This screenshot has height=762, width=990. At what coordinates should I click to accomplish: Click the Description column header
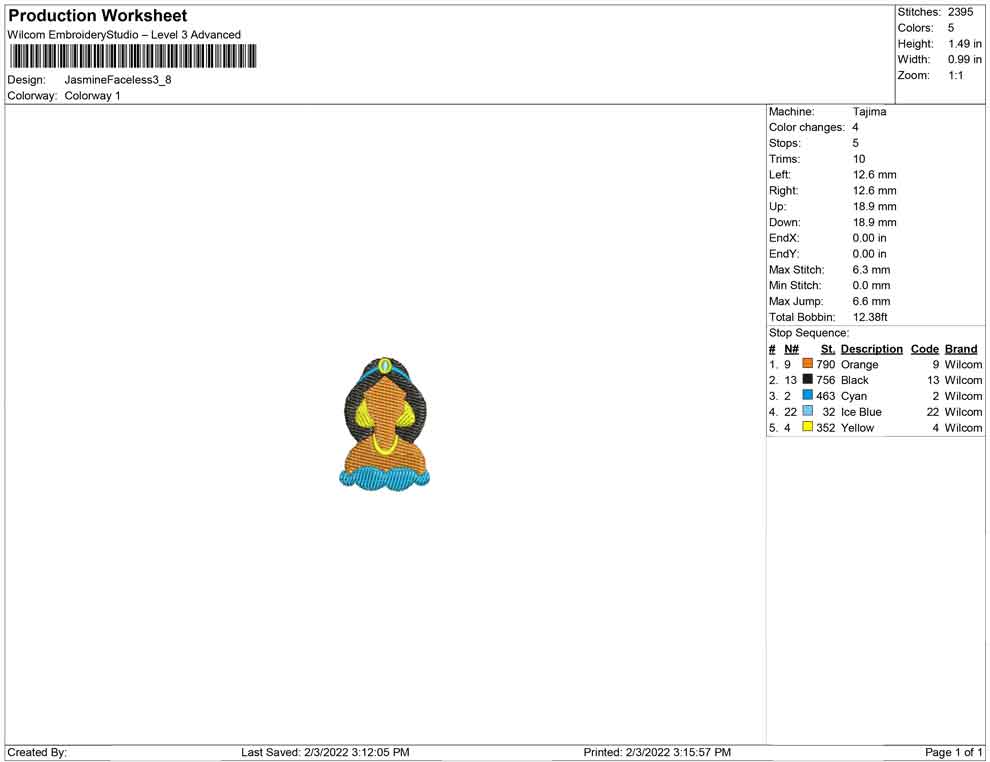pos(872,349)
